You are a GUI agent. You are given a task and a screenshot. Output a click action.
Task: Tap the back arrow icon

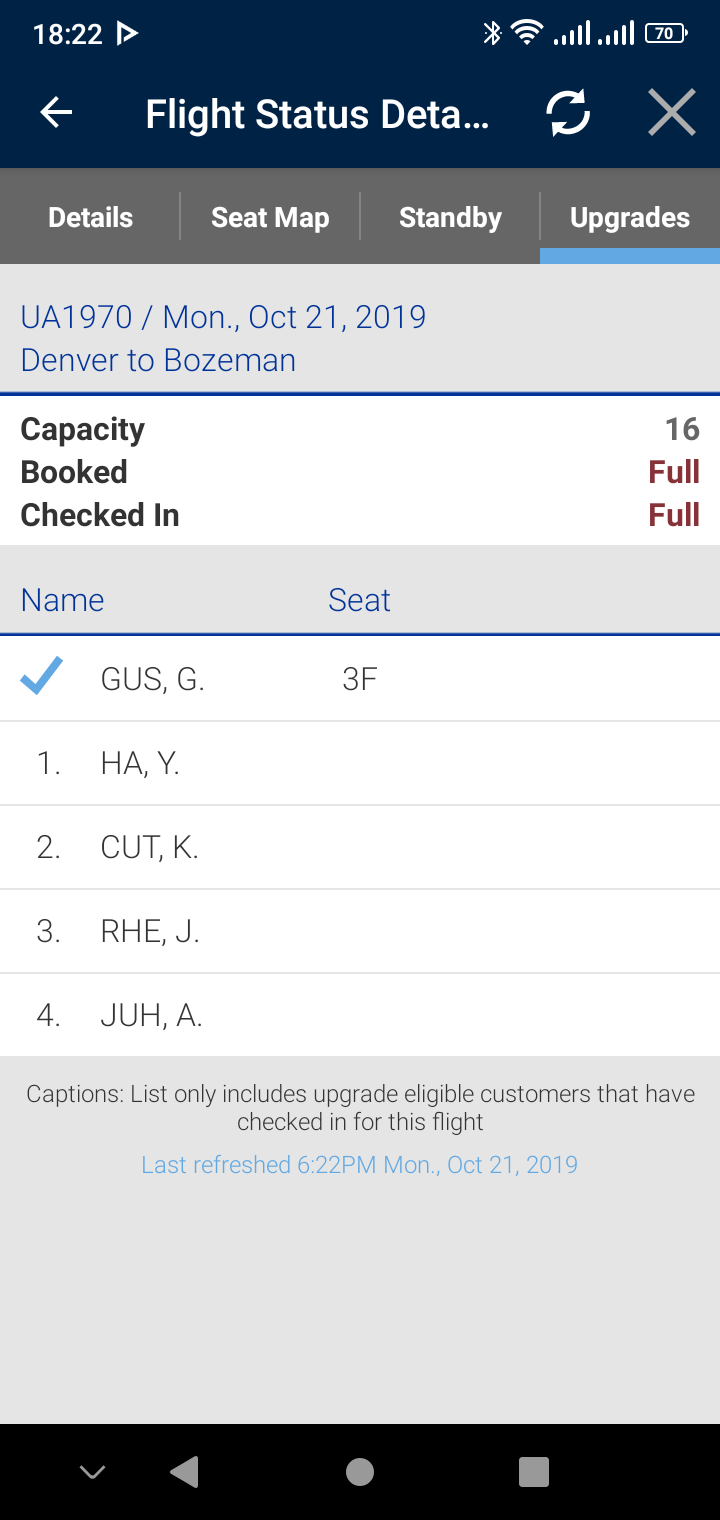tap(56, 114)
